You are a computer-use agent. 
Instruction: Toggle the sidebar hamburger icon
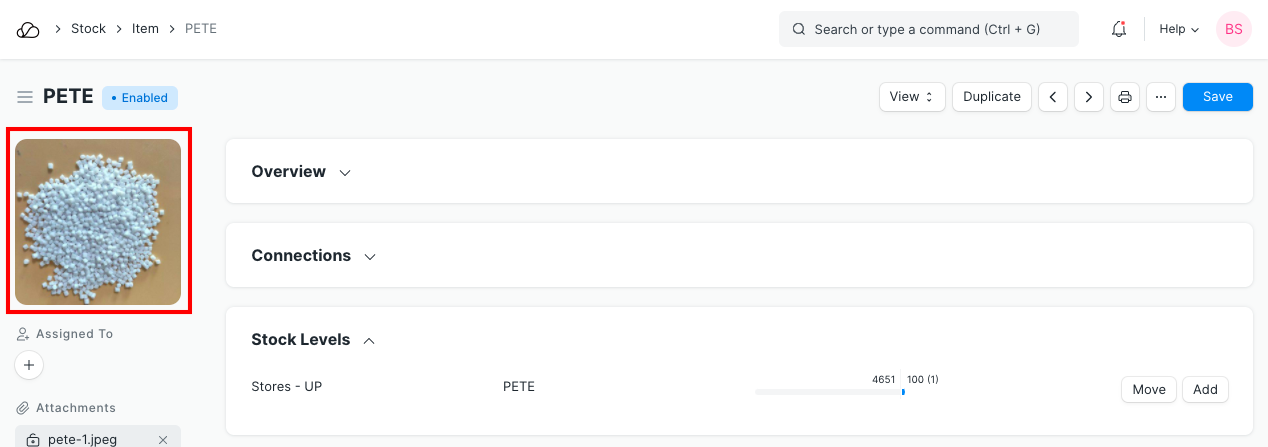click(25, 97)
